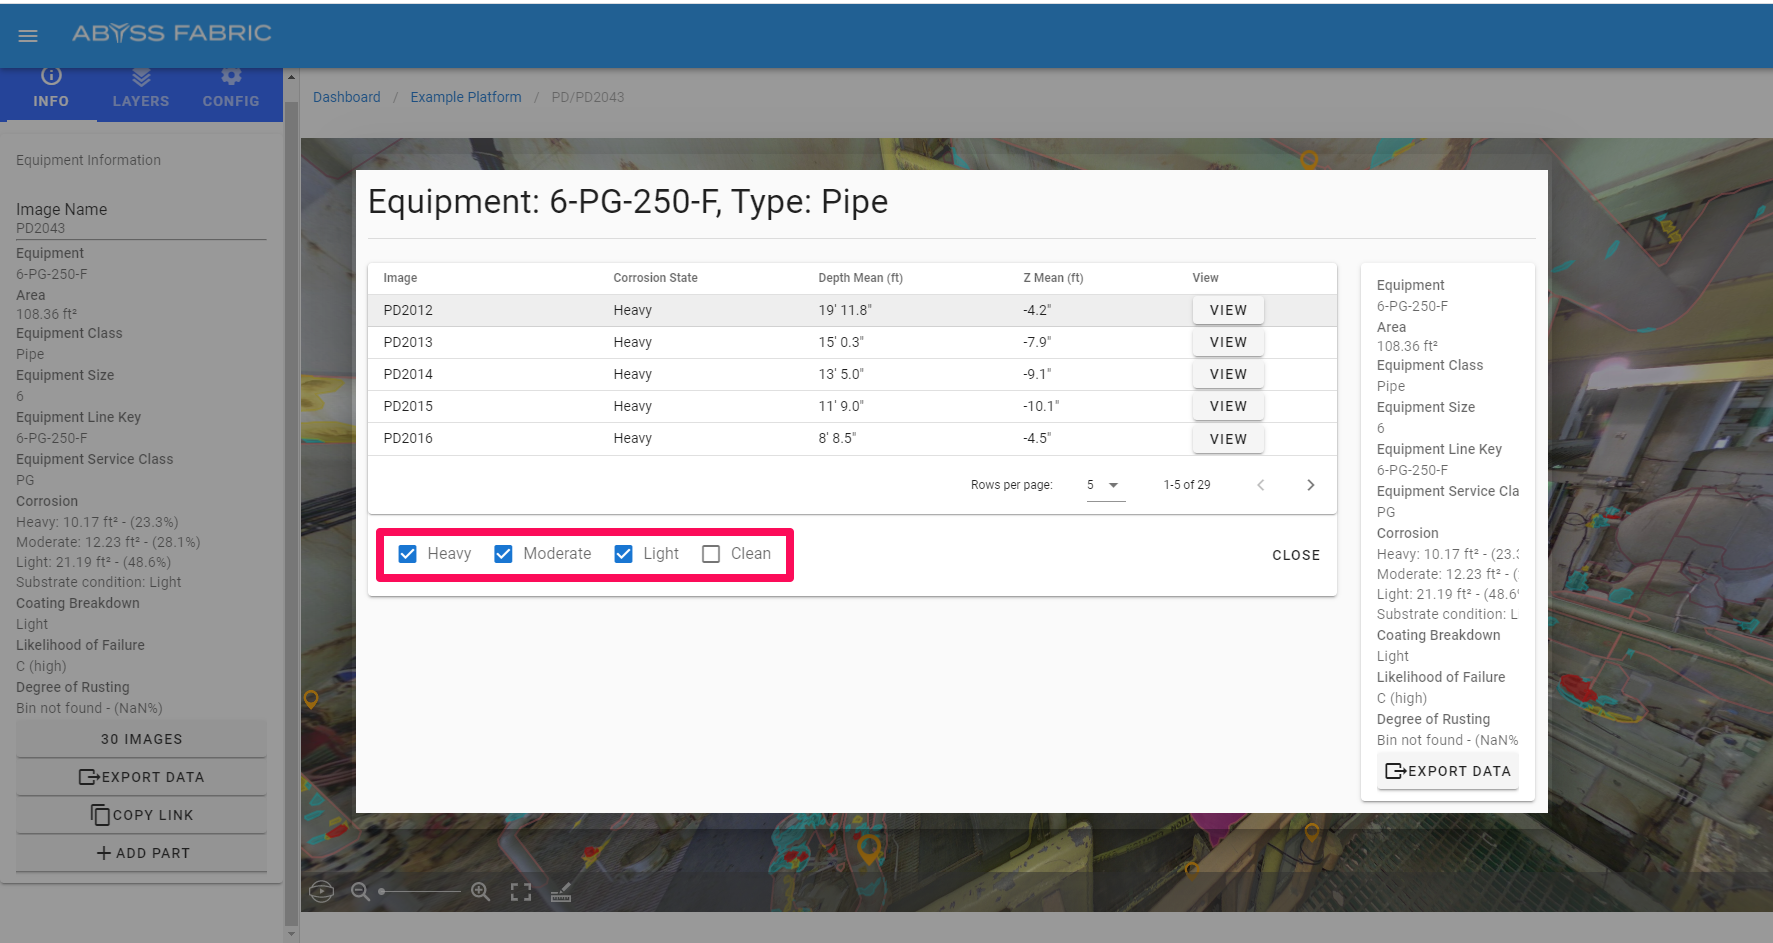The width and height of the screenshot is (1773, 943).
Task: Enter fullscreen viewer mode
Action: [521, 891]
